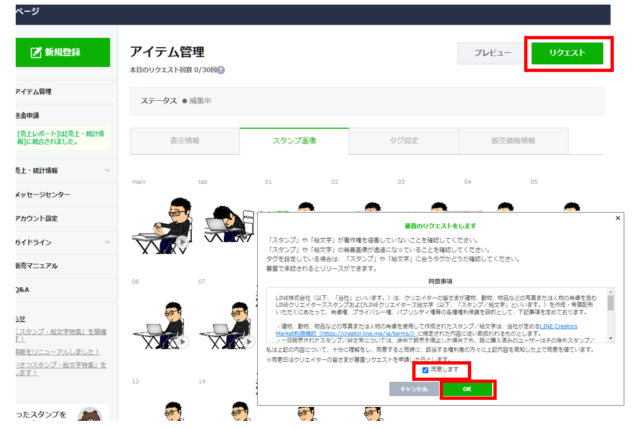Click the green 売上レポート notice text
The image size is (640, 428).
[61, 137]
